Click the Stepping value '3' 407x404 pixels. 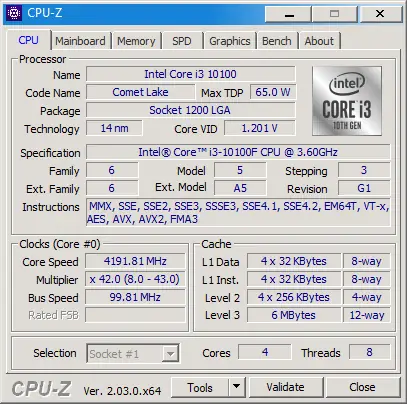pyautogui.click(x=364, y=170)
